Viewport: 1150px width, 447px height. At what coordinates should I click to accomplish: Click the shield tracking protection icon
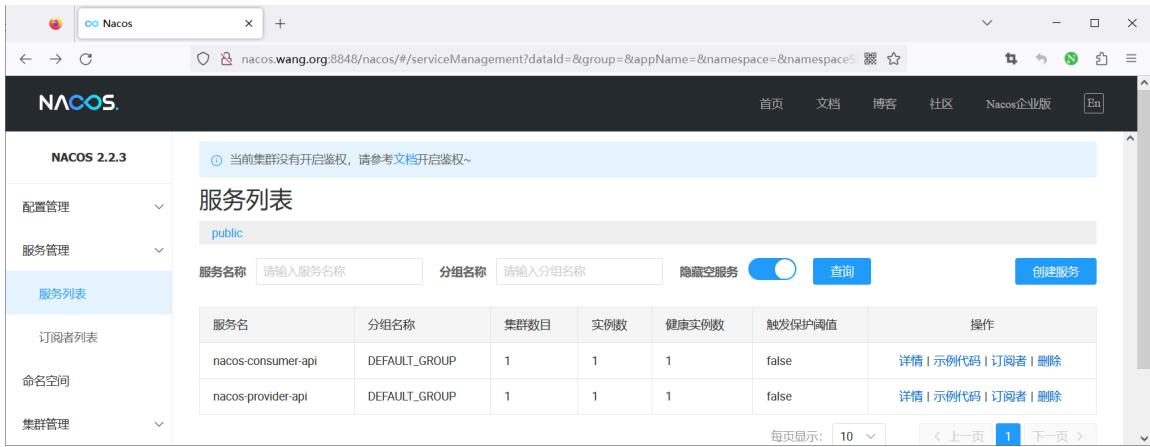[x=204, y=59]
